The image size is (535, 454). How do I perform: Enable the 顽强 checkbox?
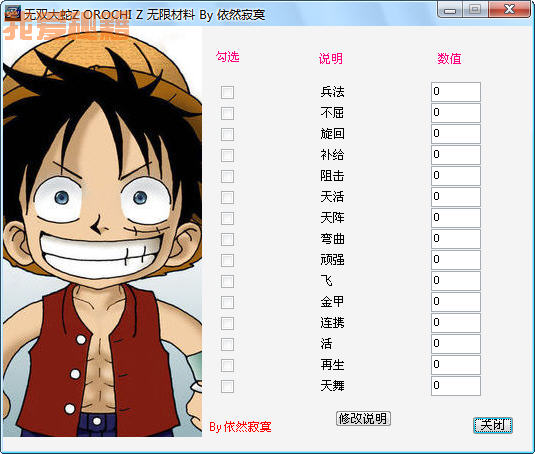[227, 260]
